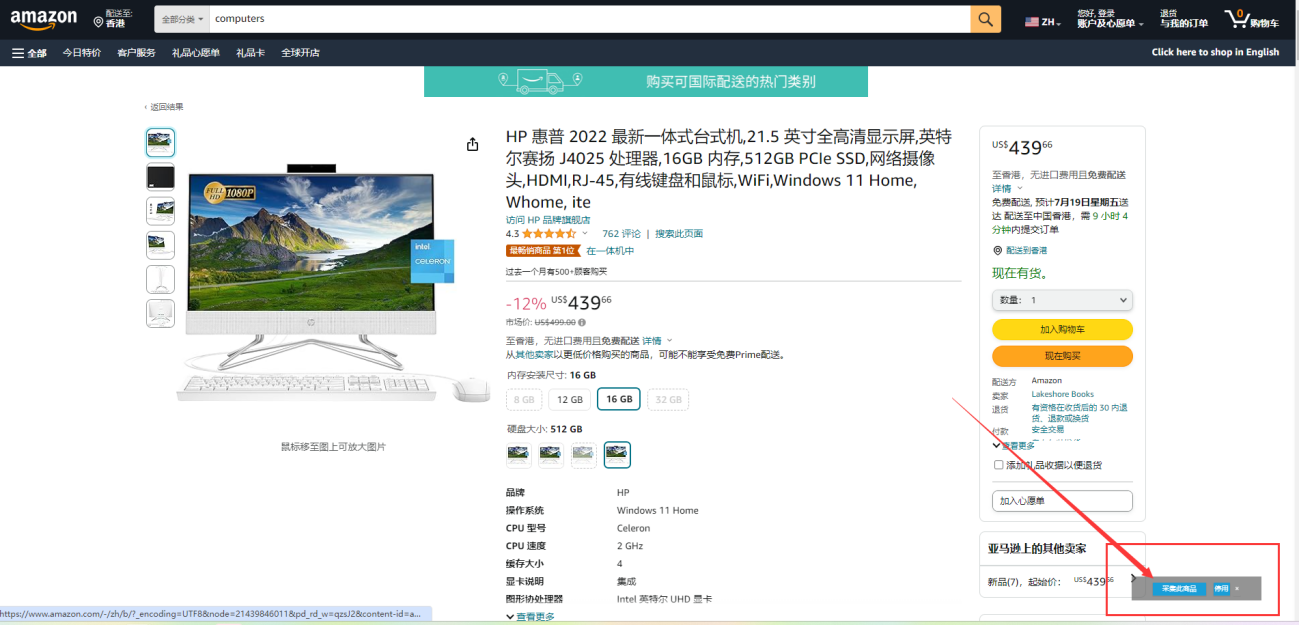Image resolution: width=1299 pixels, height=625 pixels.
Task: Click the share icon above product title
Action: (473, 145)
